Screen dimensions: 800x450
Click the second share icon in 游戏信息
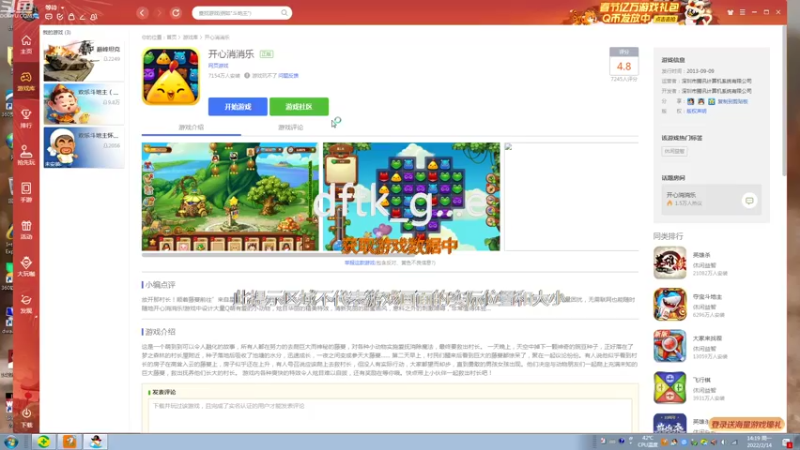tap(701, 102)
